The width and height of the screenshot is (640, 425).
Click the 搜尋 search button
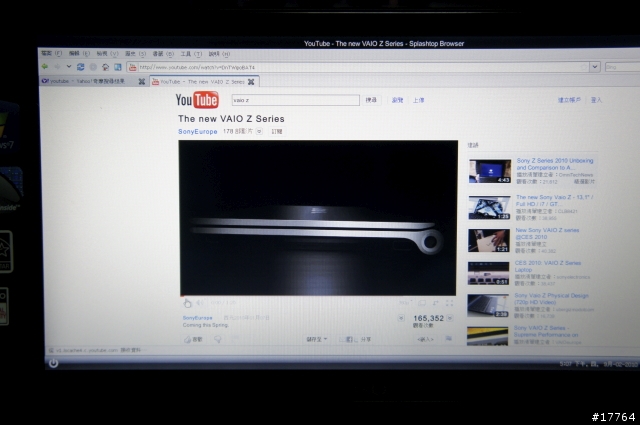tap(371, 100)
